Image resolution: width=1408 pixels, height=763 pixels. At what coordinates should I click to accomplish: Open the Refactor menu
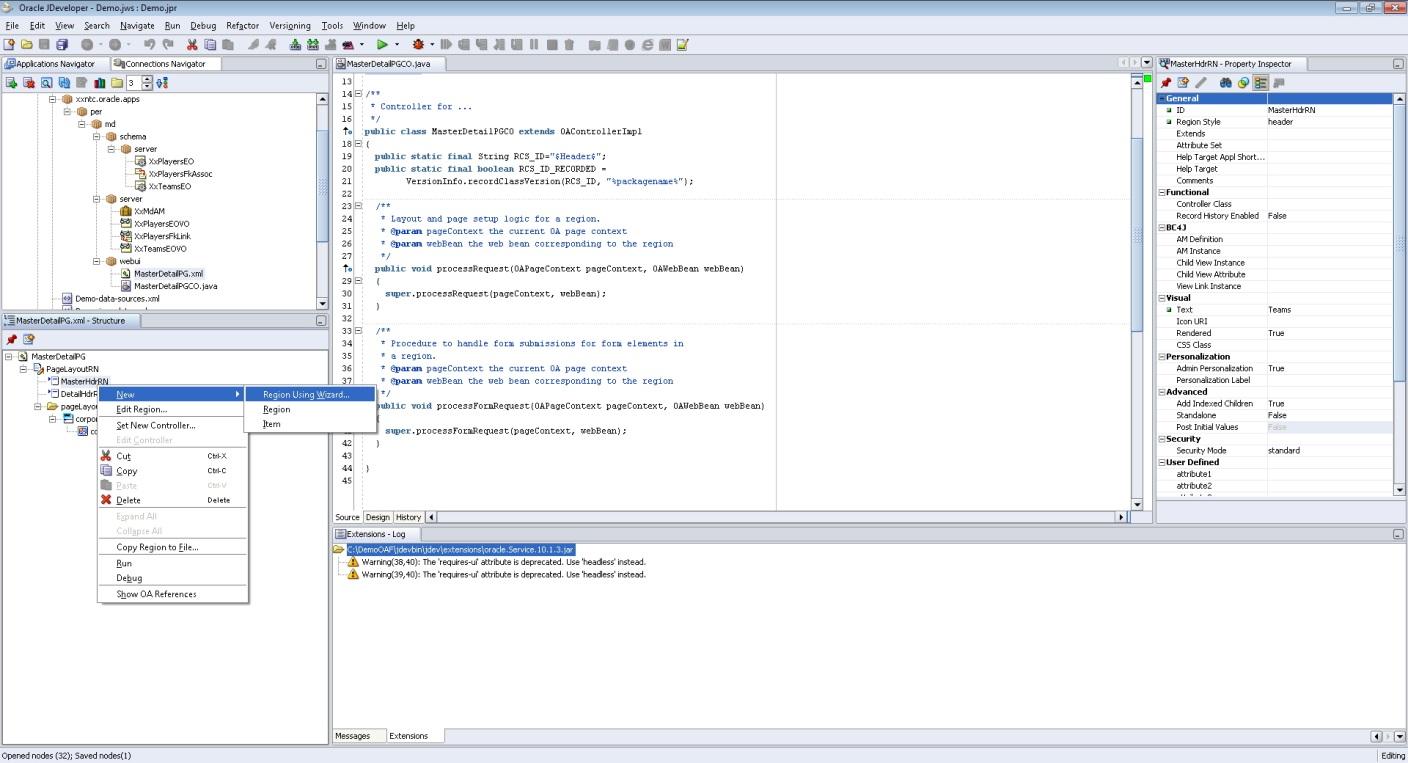[x=242, y=26]
